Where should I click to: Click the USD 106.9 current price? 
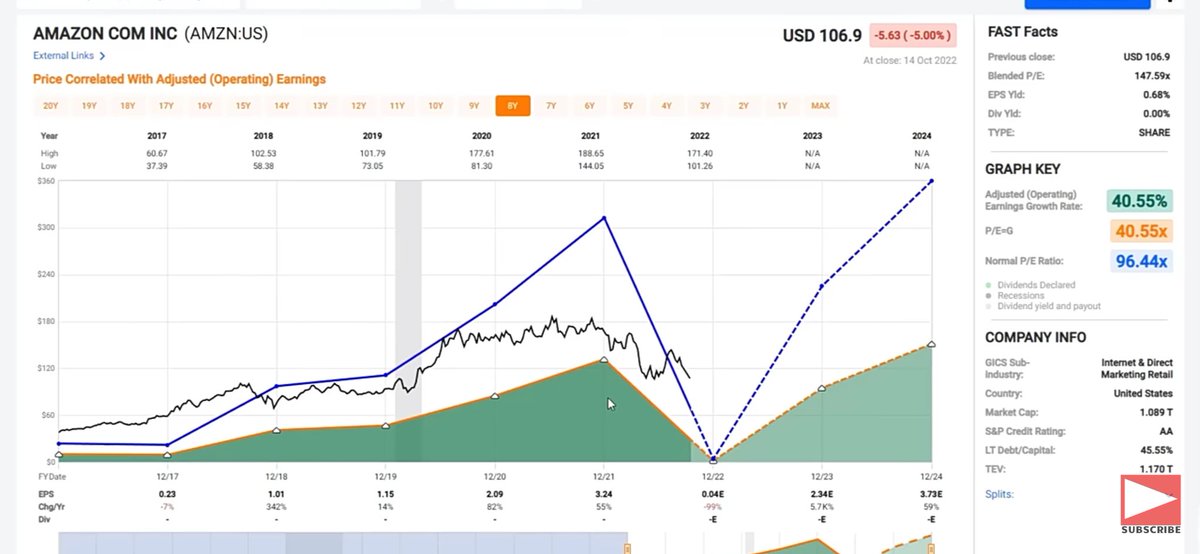click(822, 36)
